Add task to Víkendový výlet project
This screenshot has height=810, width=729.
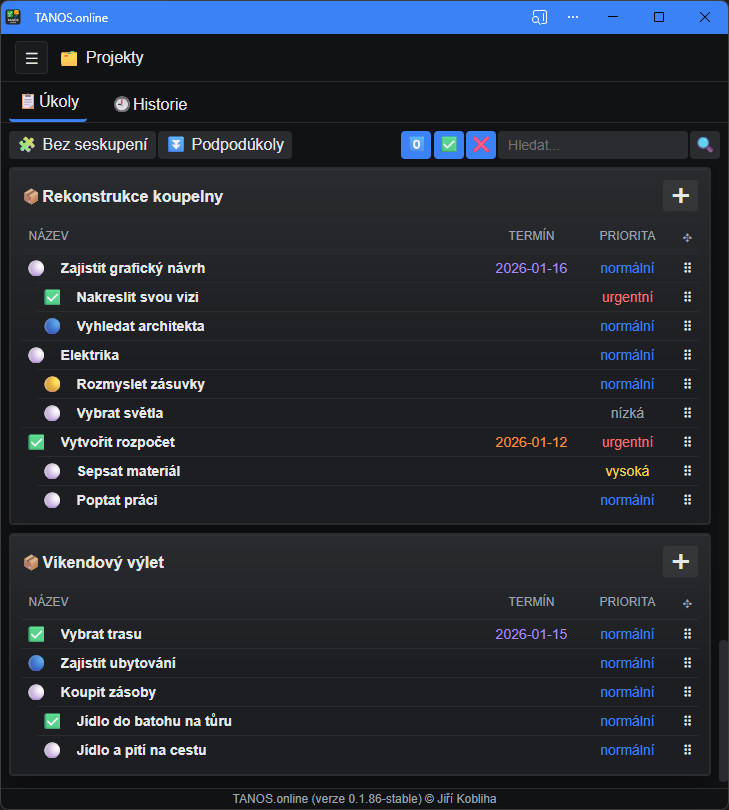pos(680,562)
